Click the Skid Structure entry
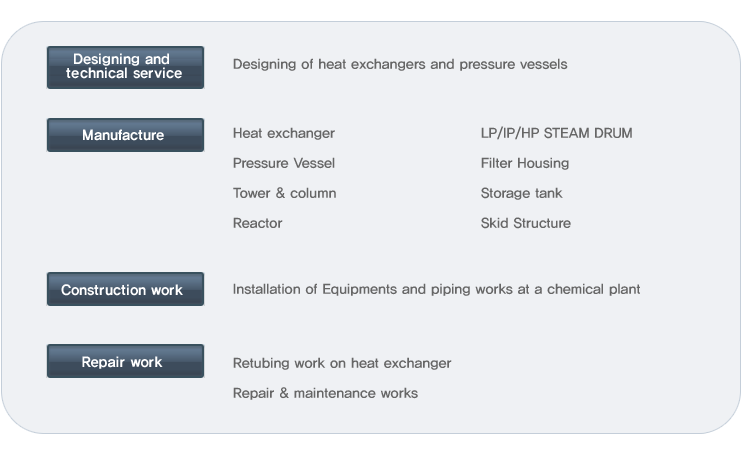 point(526,223)
